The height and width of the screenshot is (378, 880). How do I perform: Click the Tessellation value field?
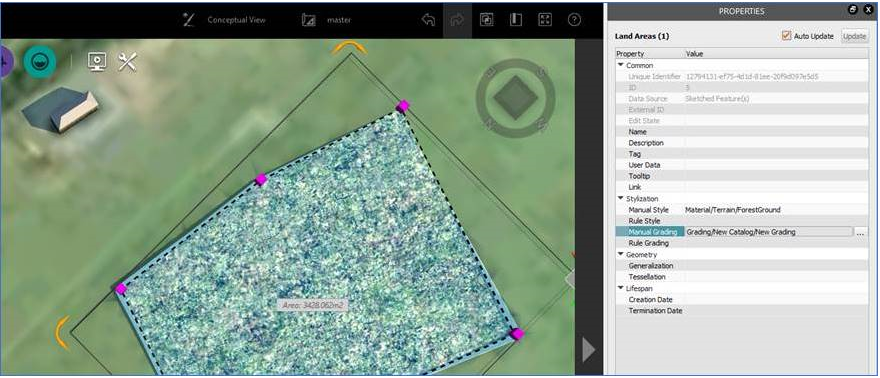[776, 276]
